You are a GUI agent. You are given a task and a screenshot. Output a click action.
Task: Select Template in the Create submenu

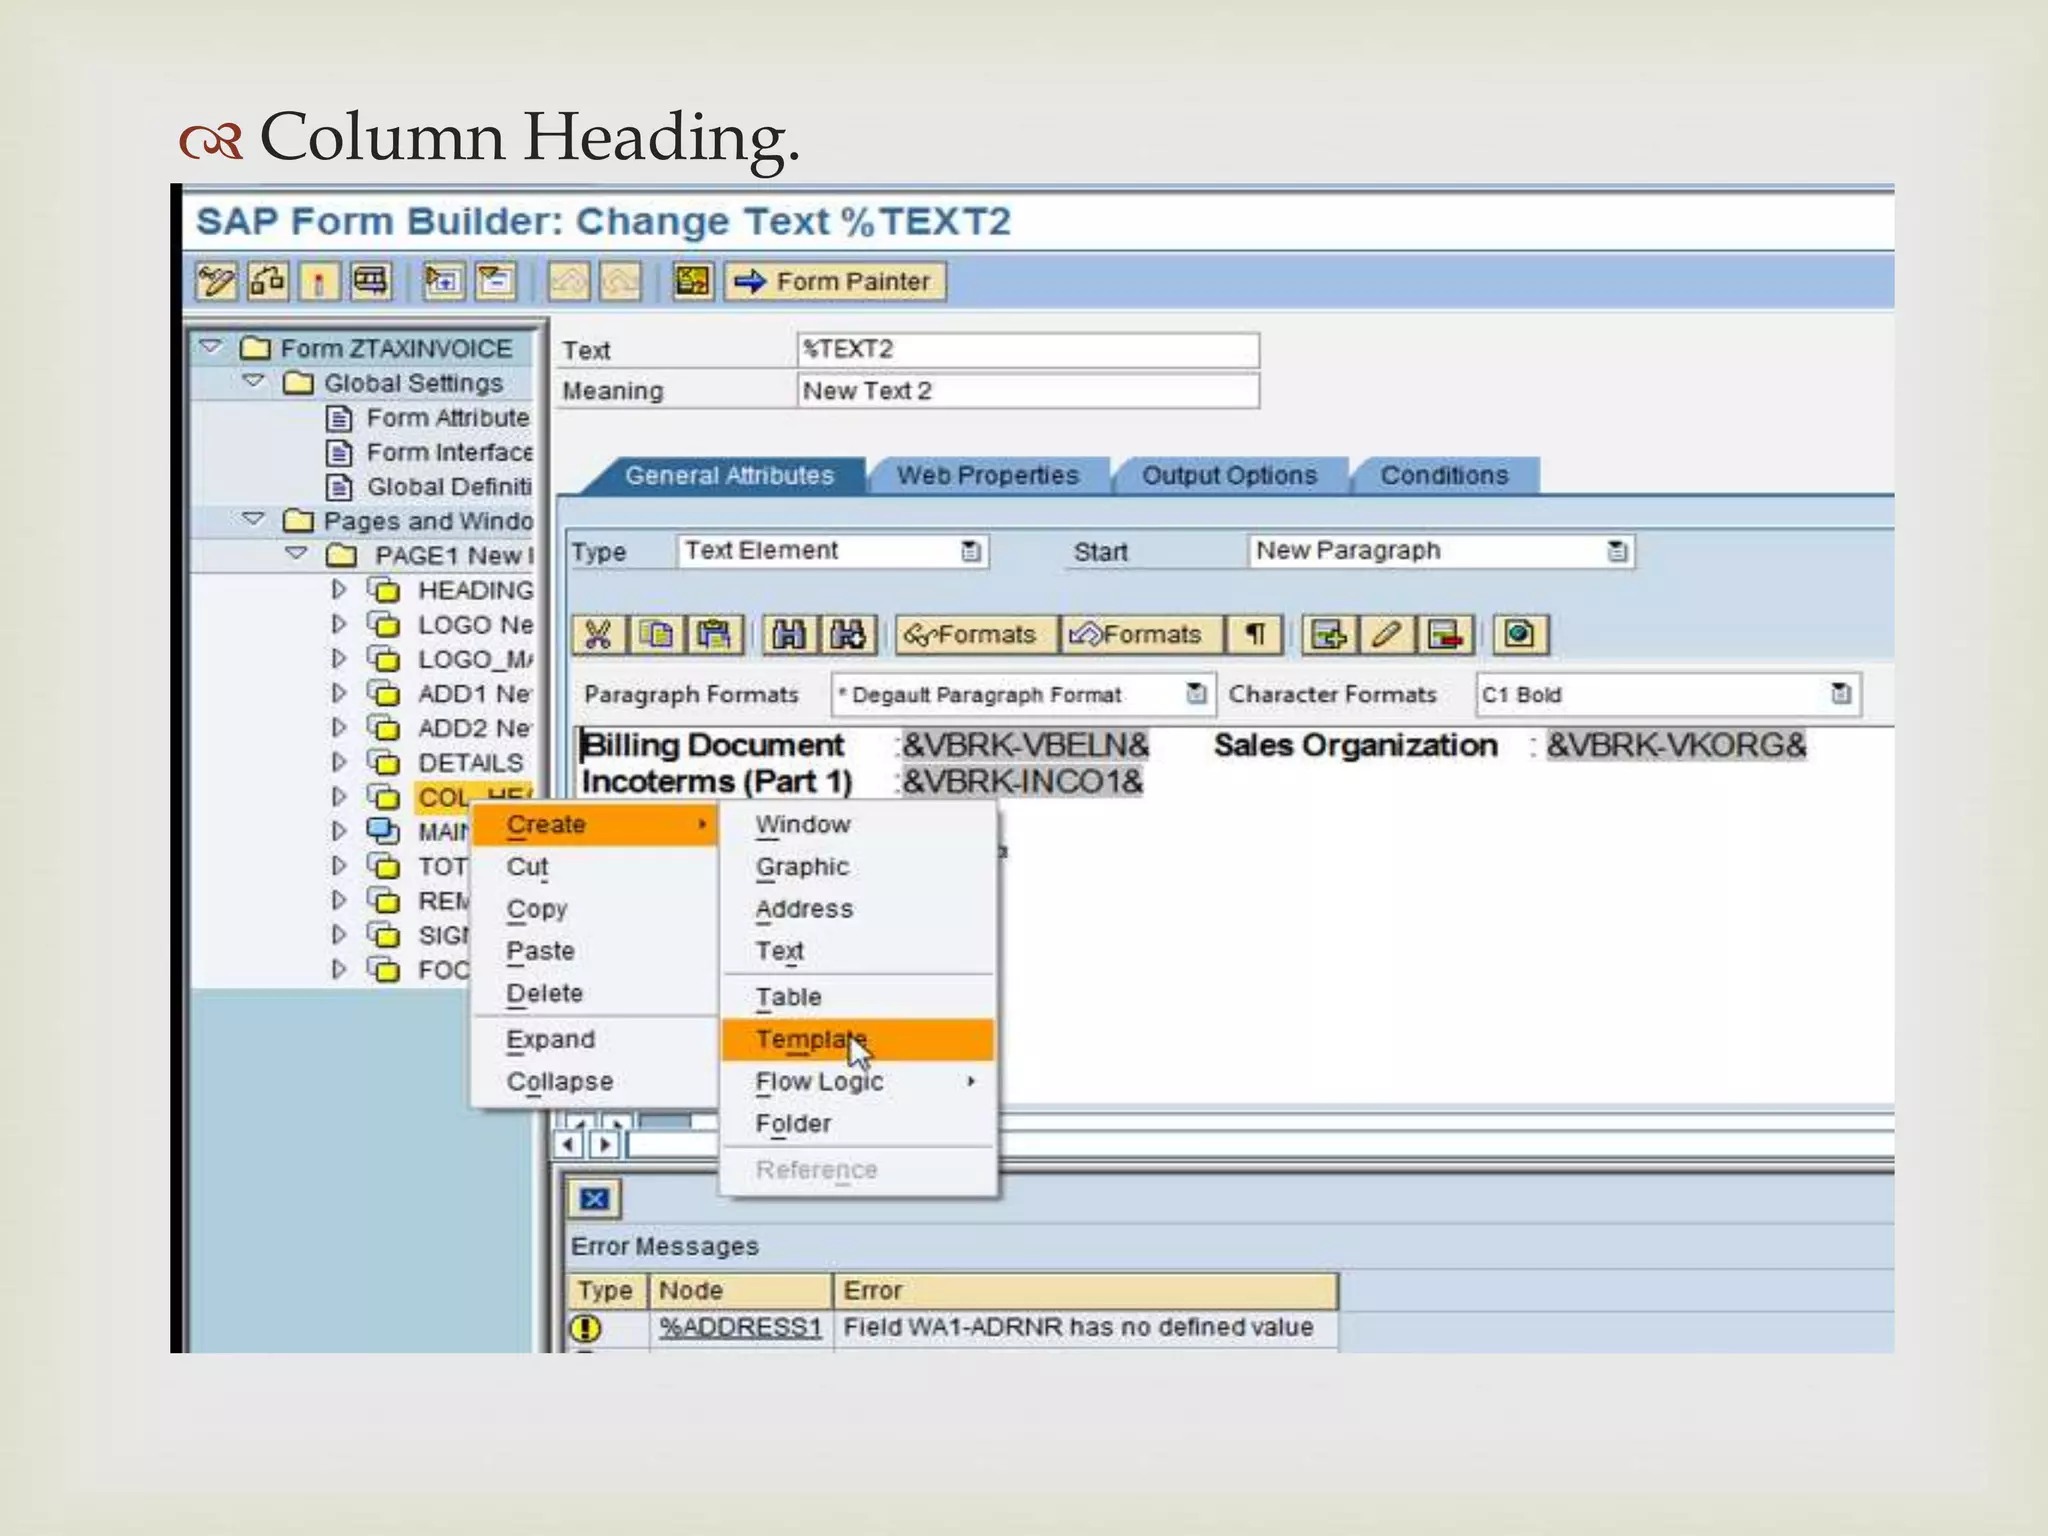click(810, 1040)
